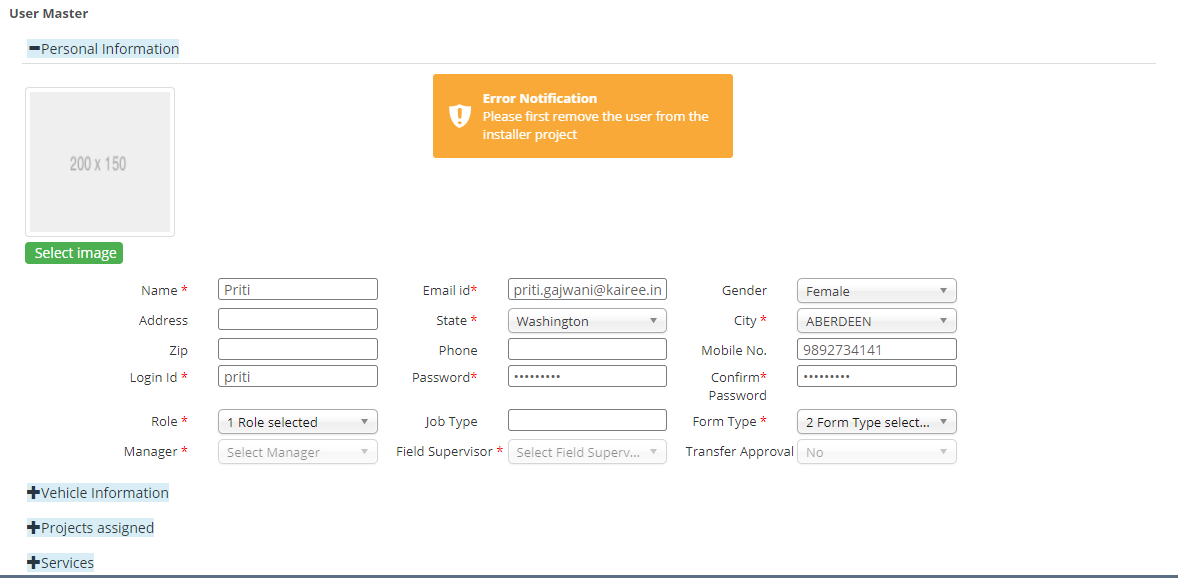Click the Name input field

[298, 290]
